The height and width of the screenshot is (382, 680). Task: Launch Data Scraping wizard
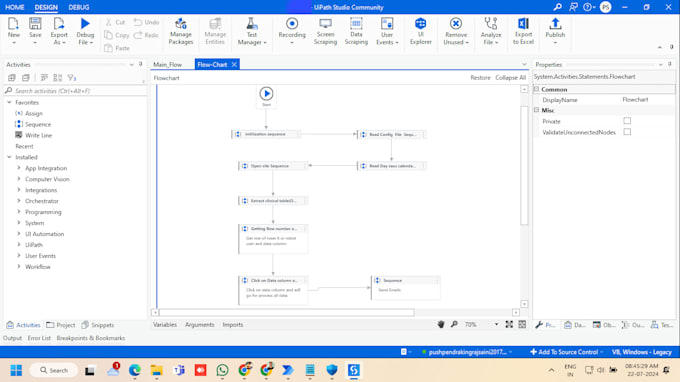click(356, 31)
